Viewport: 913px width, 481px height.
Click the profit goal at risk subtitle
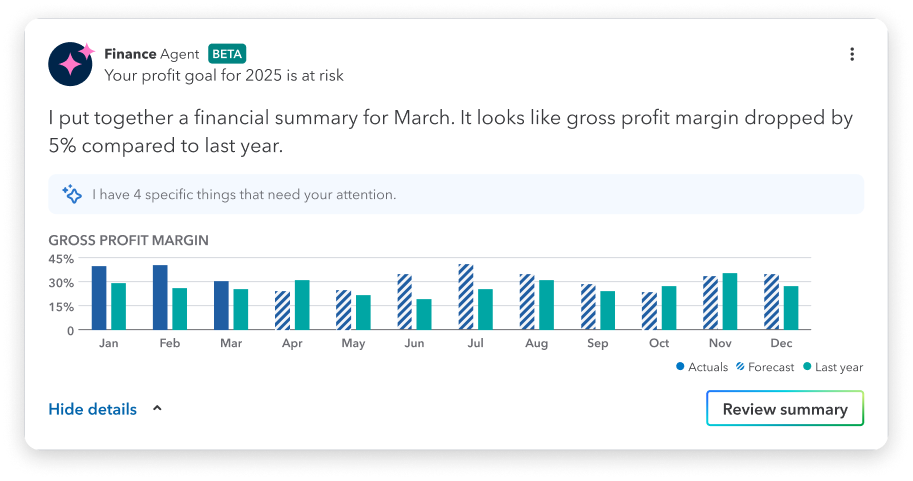point(224,74)
